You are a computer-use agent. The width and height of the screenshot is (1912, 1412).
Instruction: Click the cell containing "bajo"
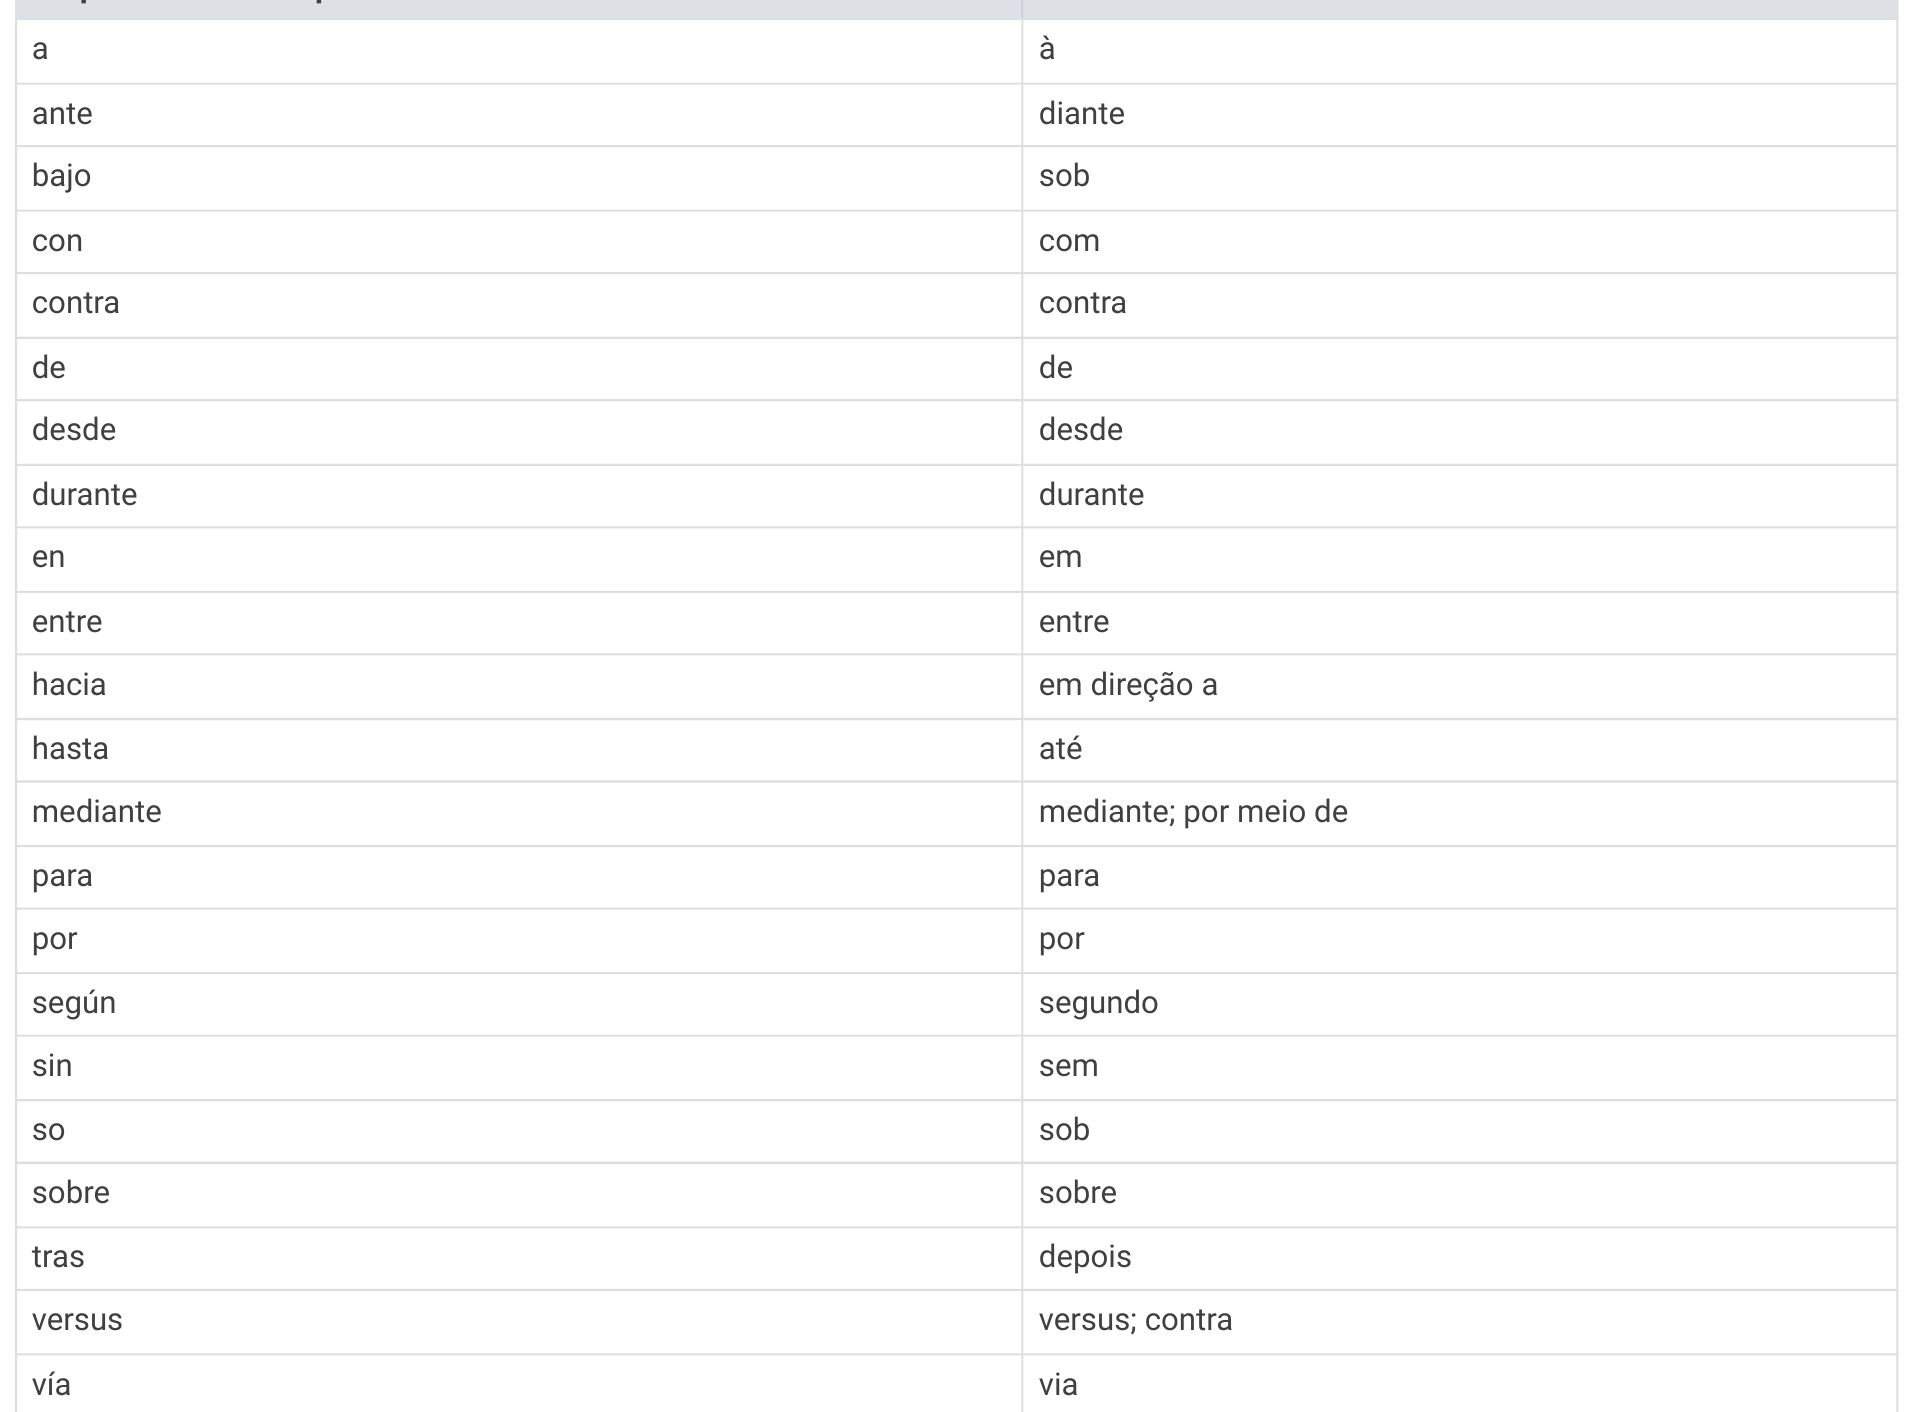[519, 178]
